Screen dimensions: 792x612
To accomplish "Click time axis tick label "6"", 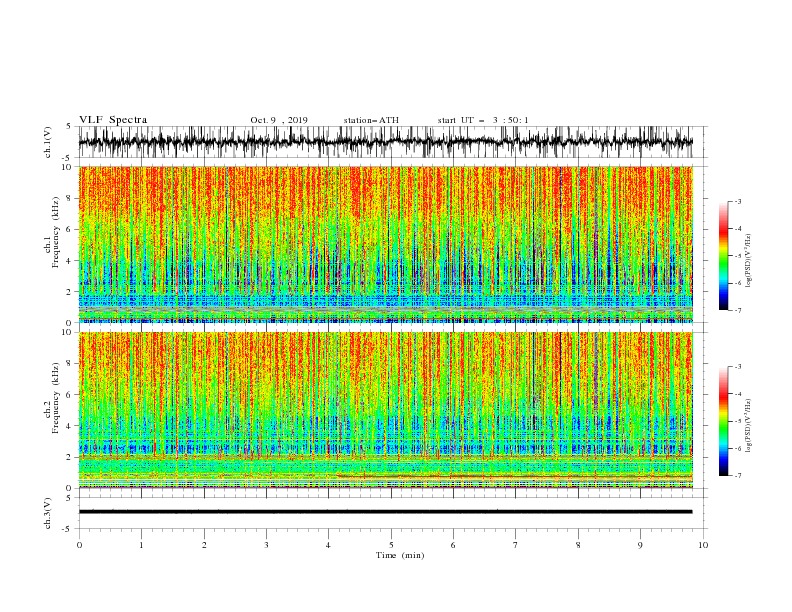I will (x=453, y=545).
